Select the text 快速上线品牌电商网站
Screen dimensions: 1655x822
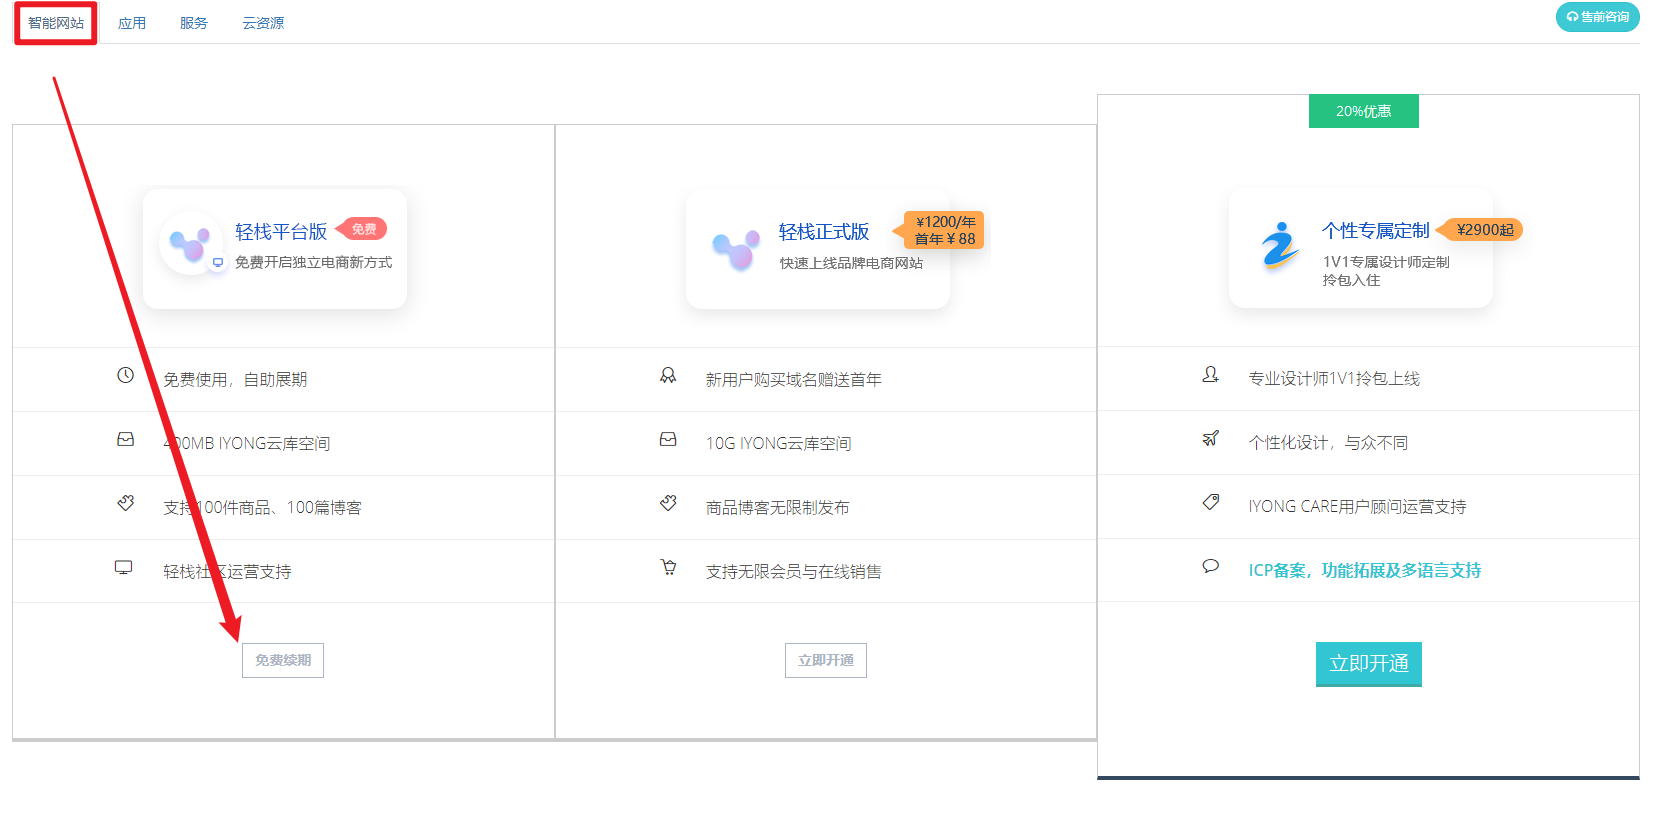pyautogui.click(x=852, y=263)
